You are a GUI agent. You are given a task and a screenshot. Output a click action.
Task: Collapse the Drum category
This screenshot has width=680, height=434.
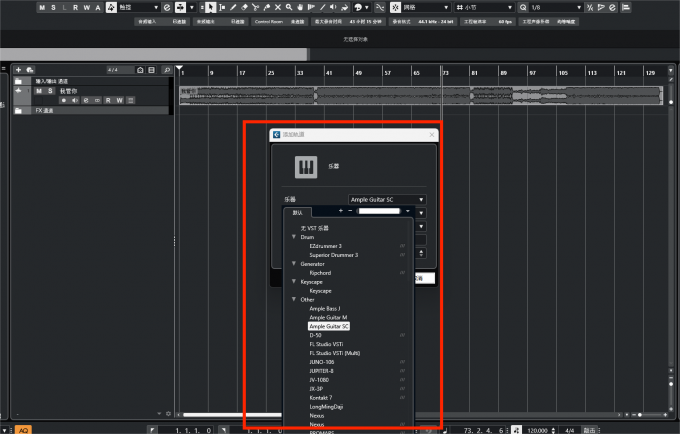tap(294, 237)
